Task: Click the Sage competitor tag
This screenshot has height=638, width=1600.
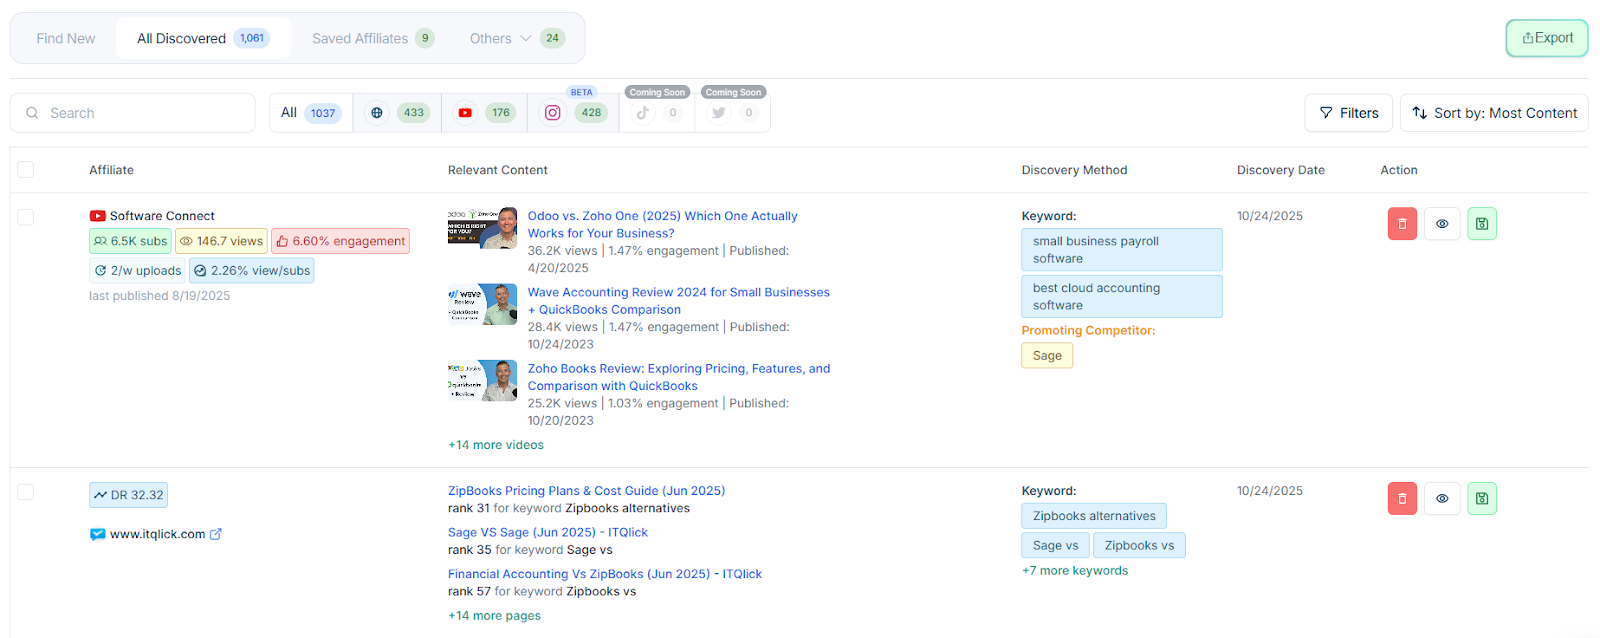Action: [1047, 356]
